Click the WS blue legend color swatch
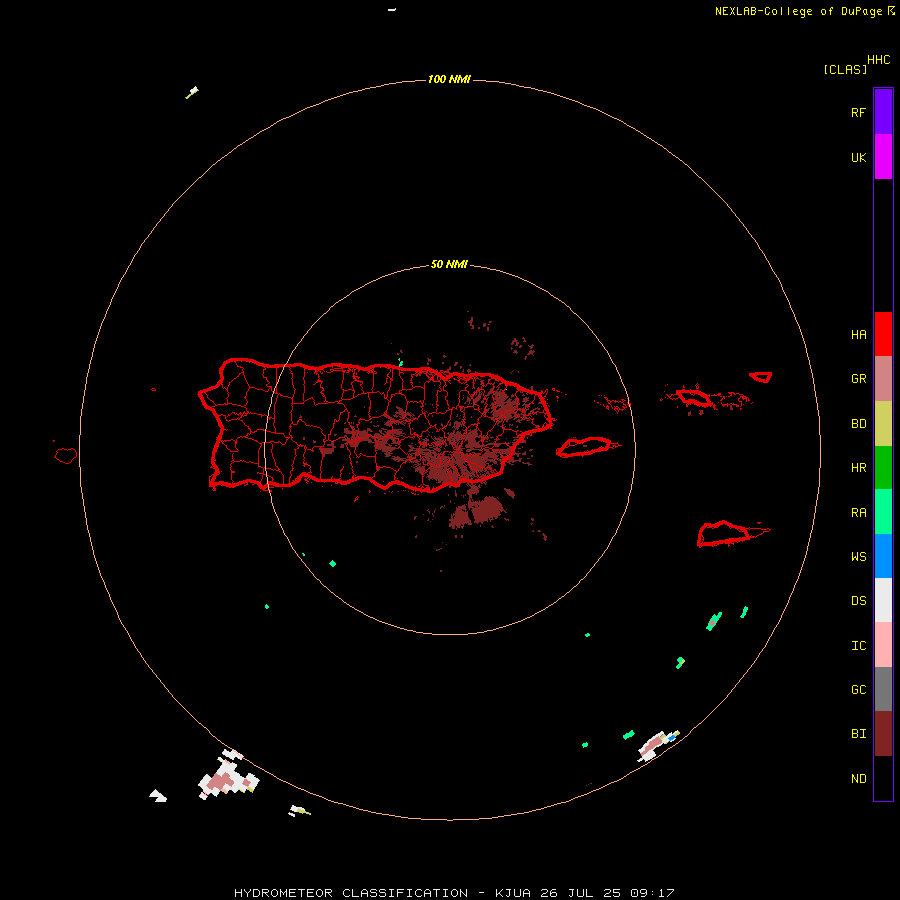 coord(883,556)
